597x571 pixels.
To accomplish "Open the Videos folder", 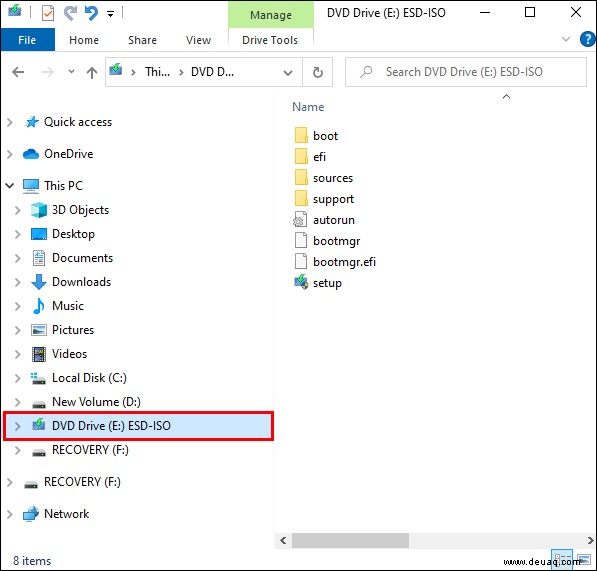I will pos(69,354).
